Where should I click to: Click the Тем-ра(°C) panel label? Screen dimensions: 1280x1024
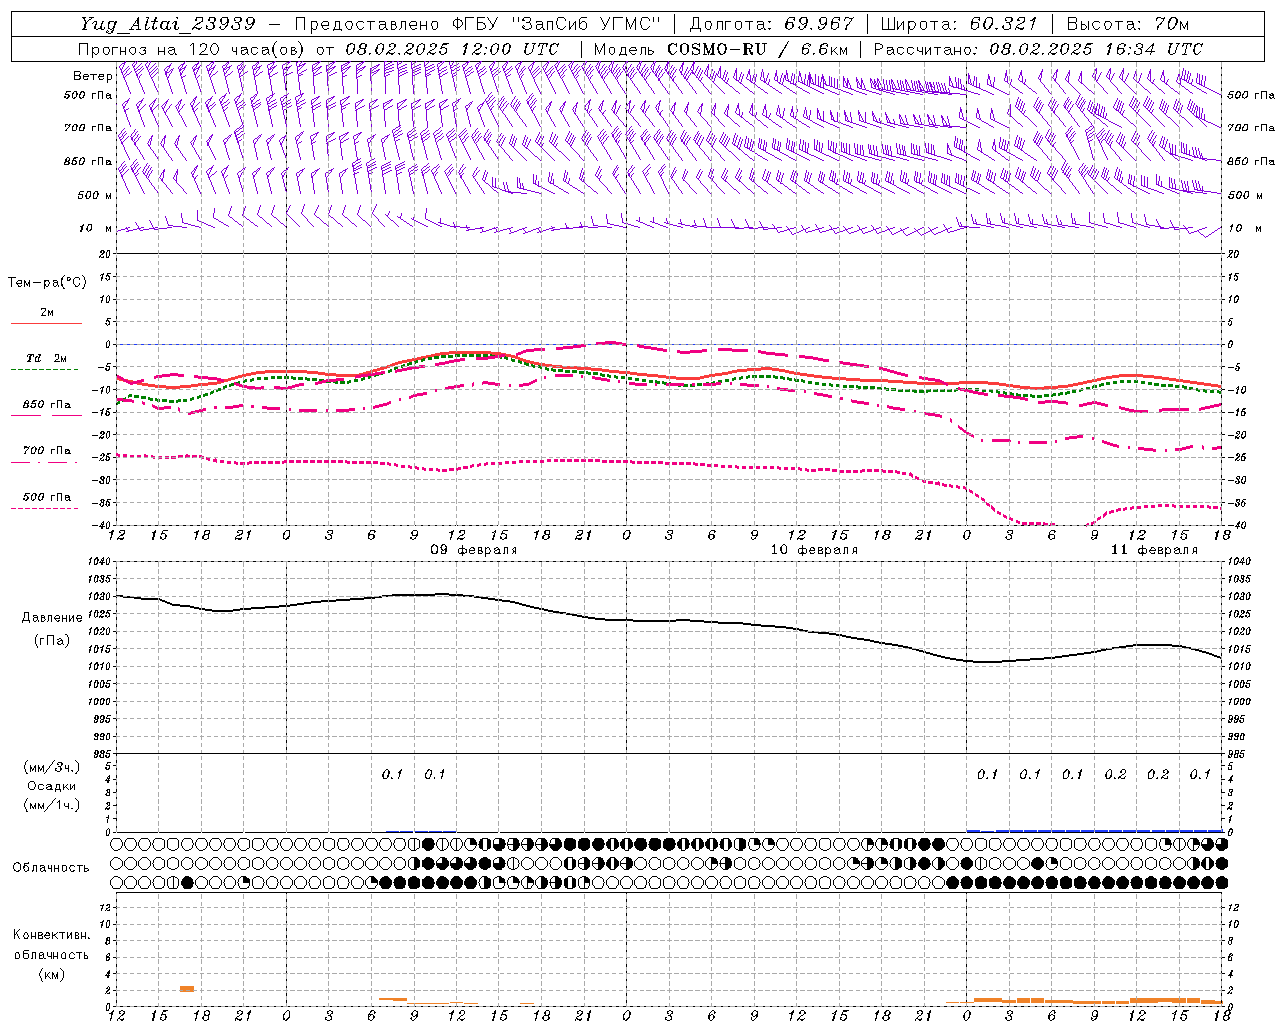click(47, 283)
